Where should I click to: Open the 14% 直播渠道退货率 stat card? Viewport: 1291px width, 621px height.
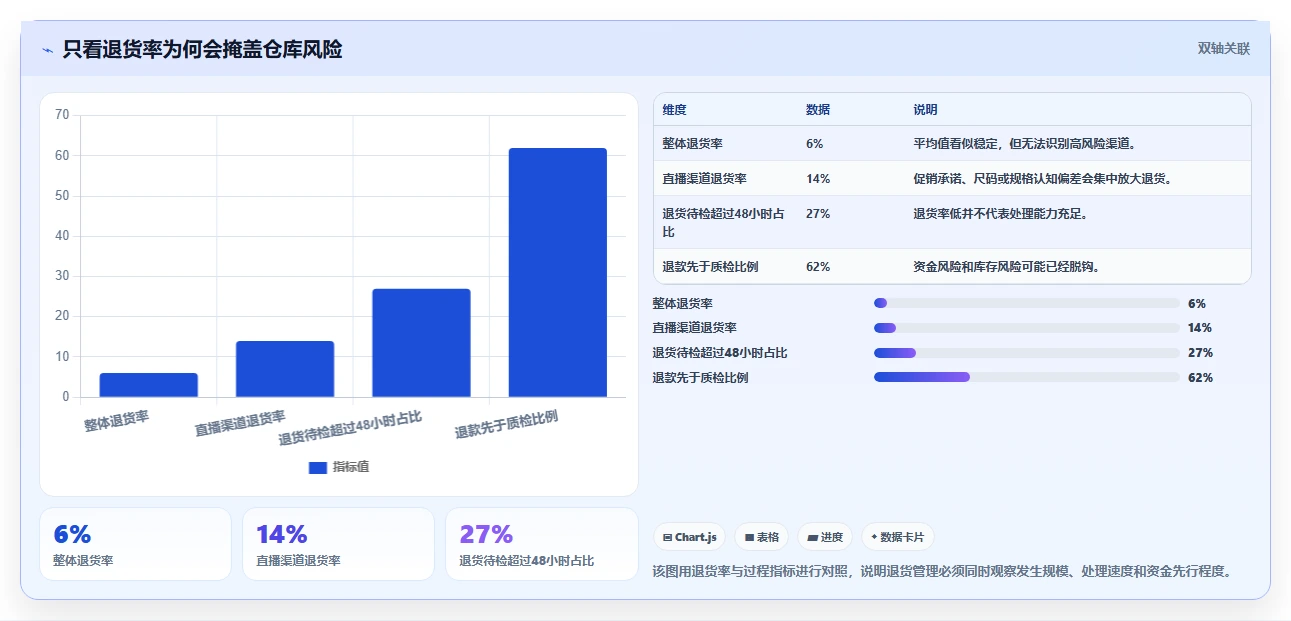pyautogui.click(x=338, y=544)
